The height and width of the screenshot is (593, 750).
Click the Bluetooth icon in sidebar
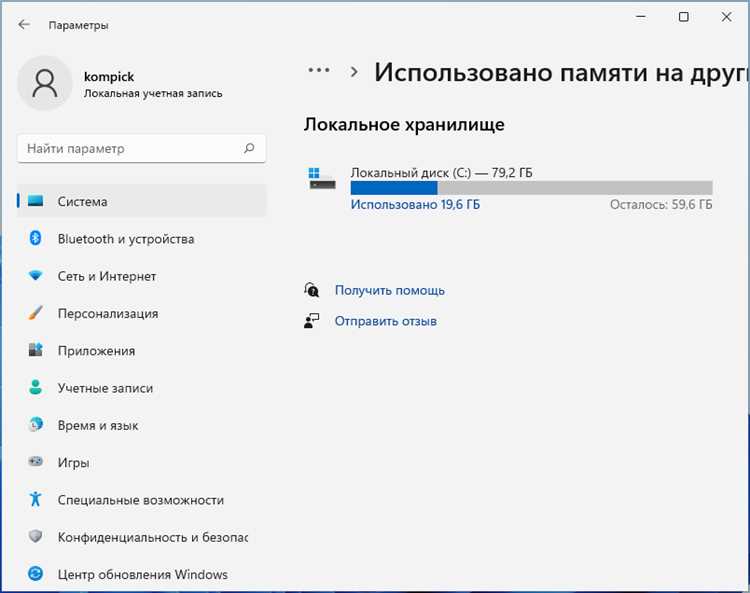click(x=35, y=238)
